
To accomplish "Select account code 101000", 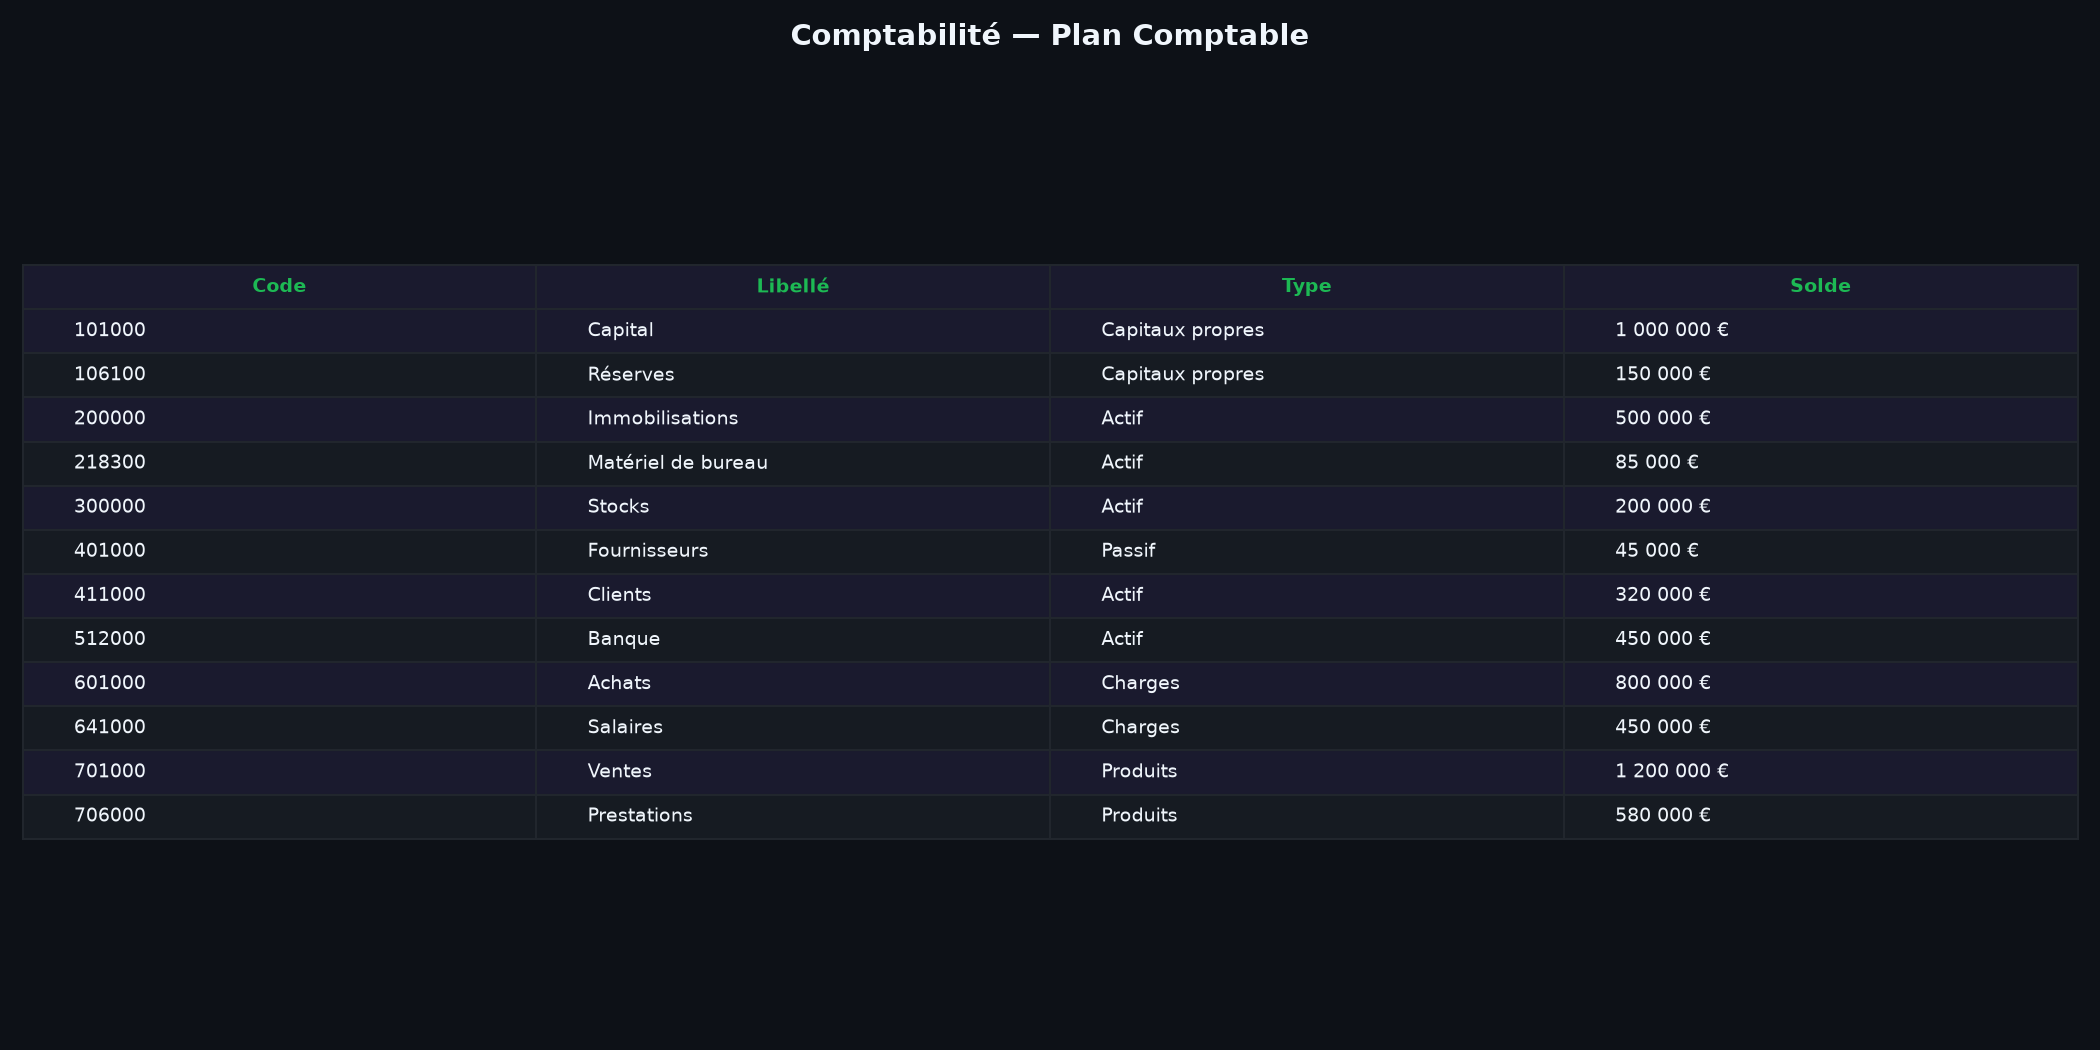I will click(x=110, y=330).
